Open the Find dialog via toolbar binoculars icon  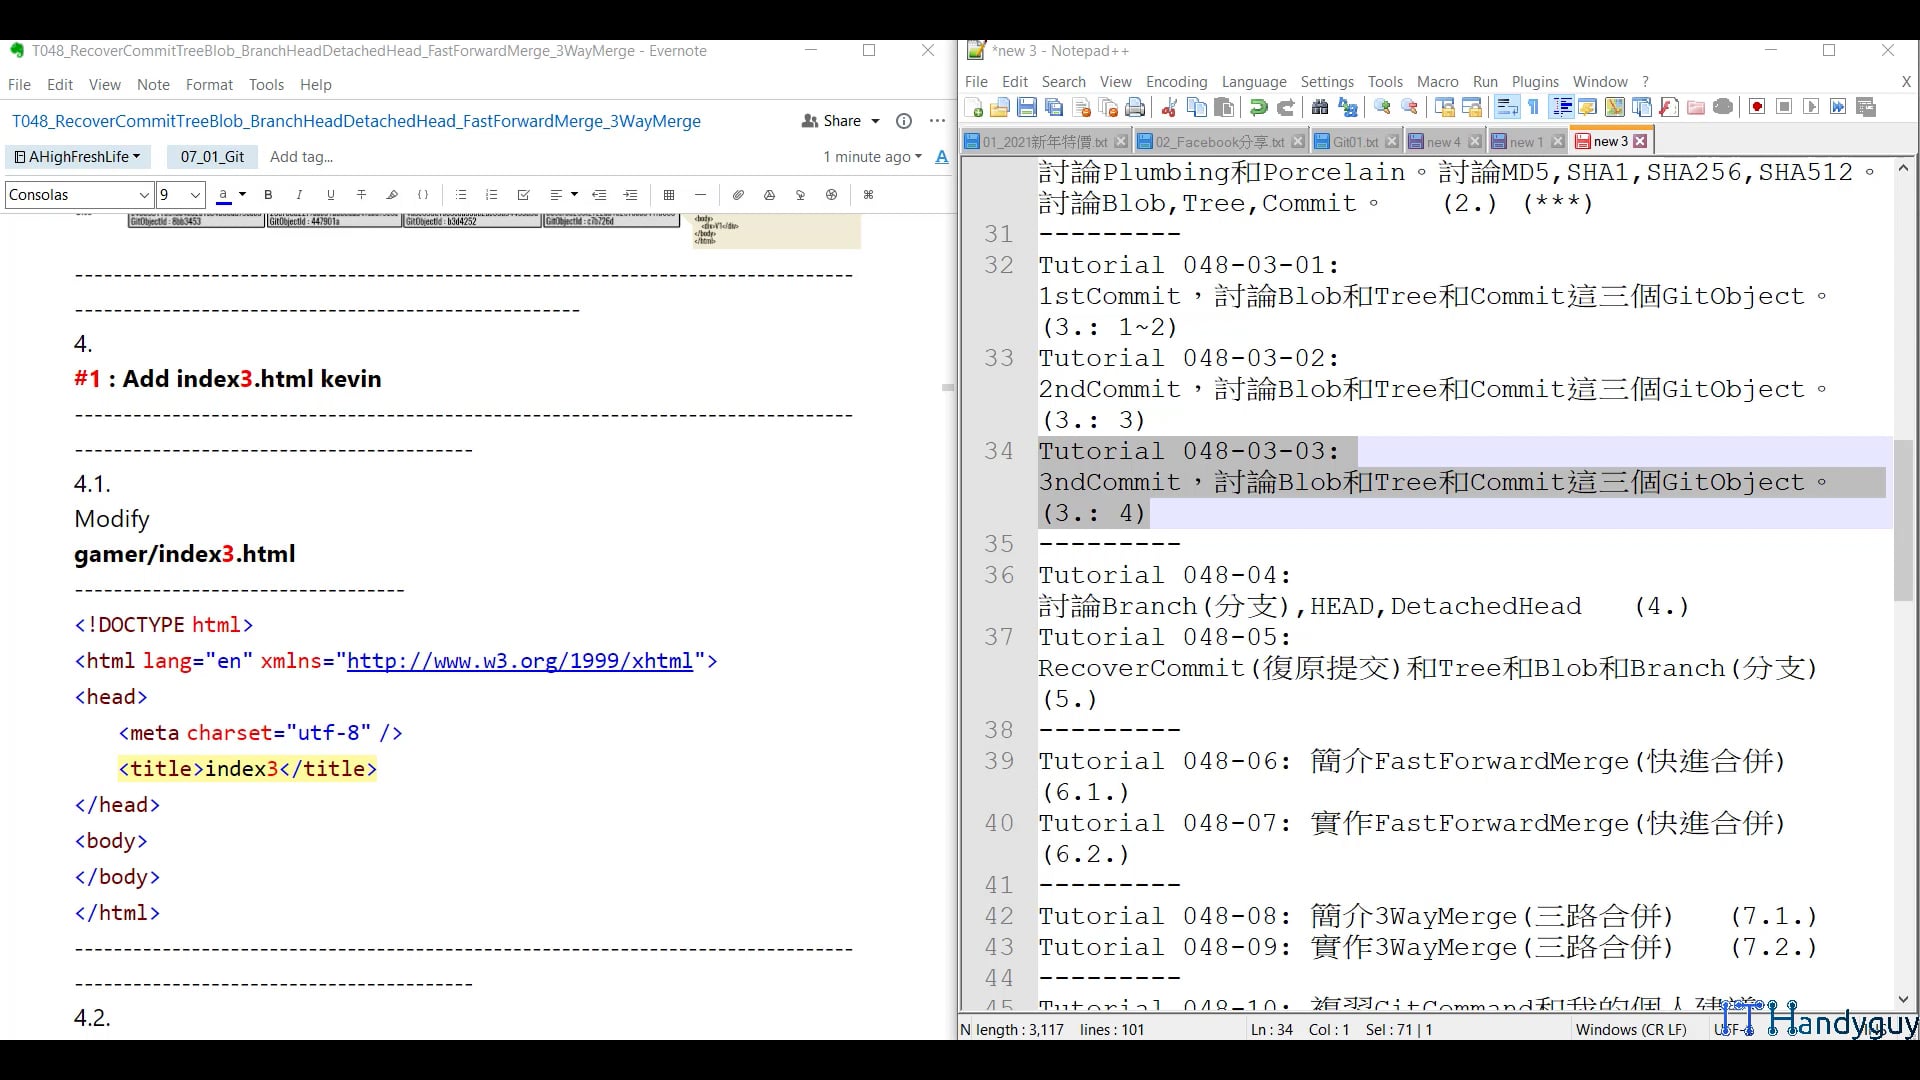(x=1318, y=107)
